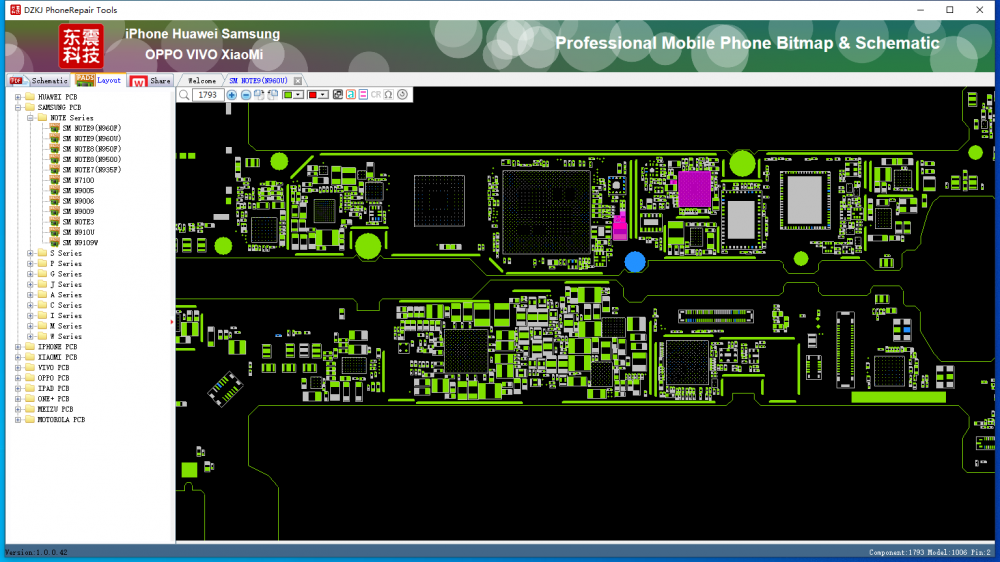Click the SM N9009 board icon
Viewport: 1000px width, 562px height.
pos(55,212)
